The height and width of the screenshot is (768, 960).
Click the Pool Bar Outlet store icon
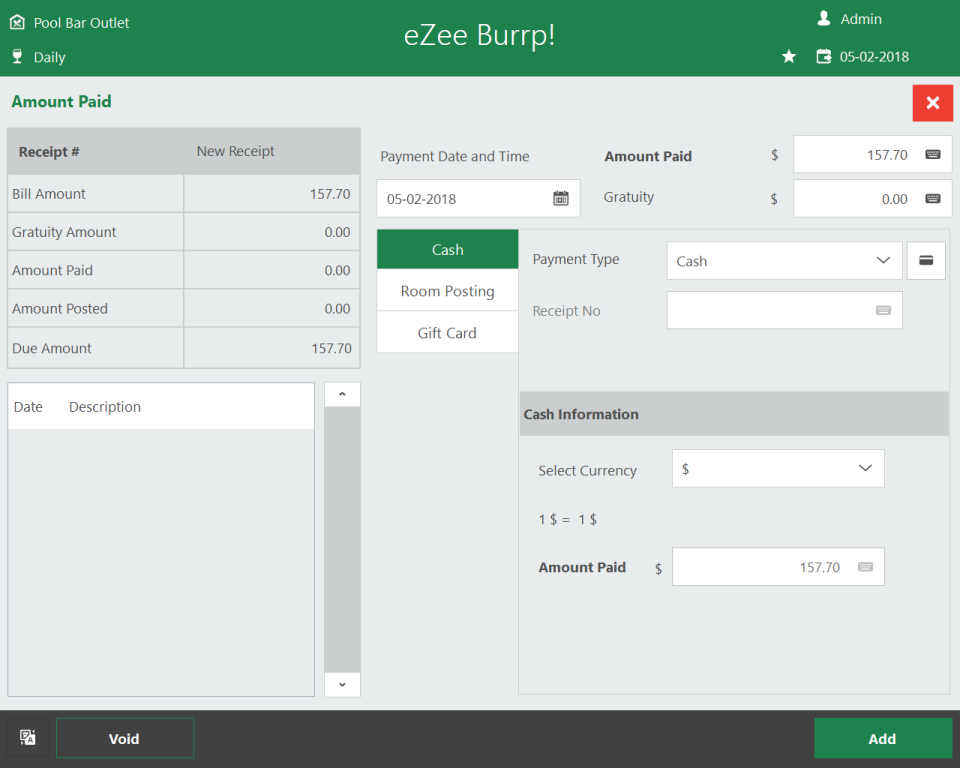click(17, 22)
